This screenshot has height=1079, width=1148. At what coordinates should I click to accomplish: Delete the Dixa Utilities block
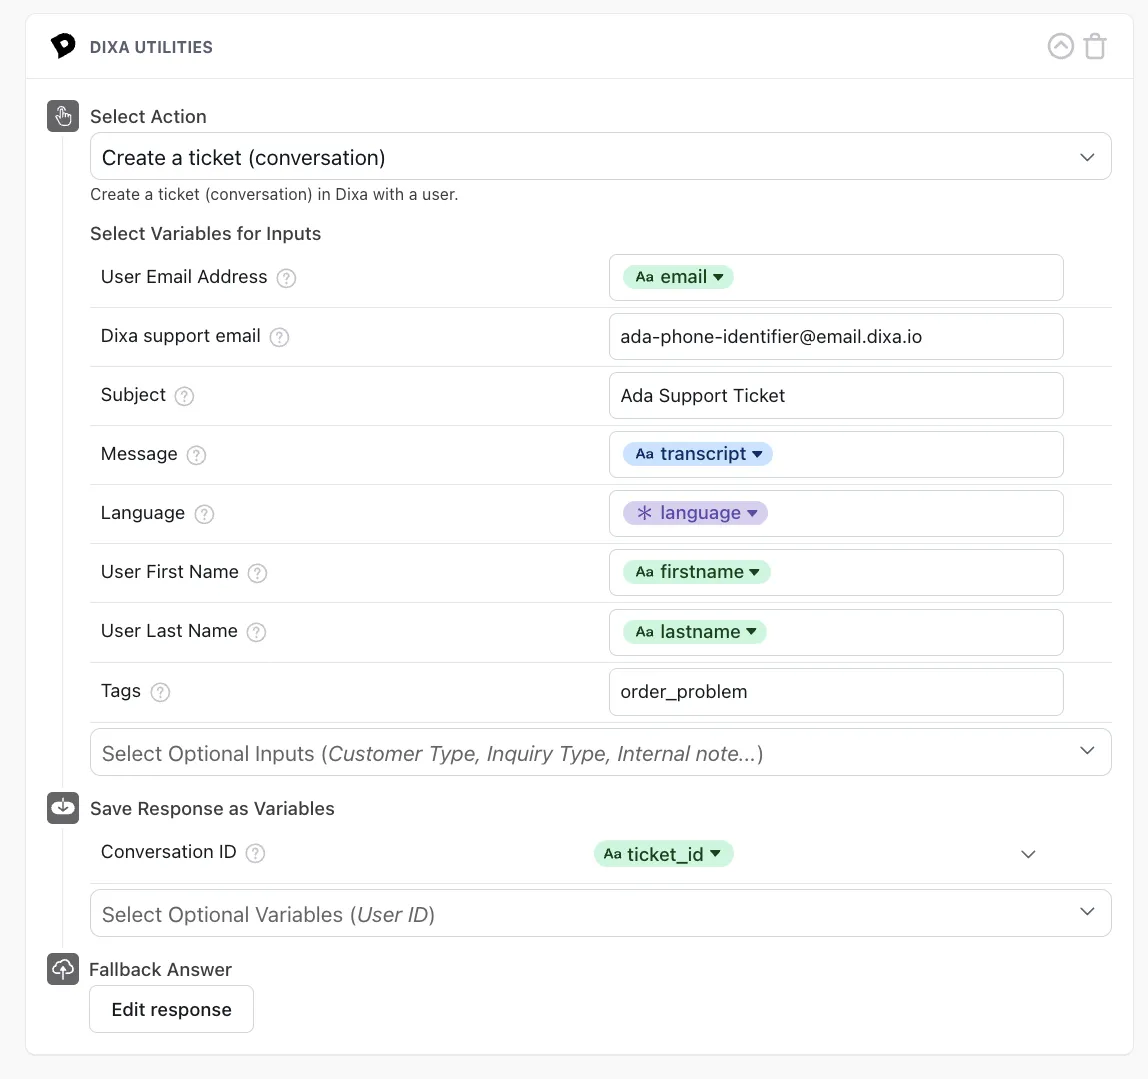pyautogui.click(x=1095, y=46)
